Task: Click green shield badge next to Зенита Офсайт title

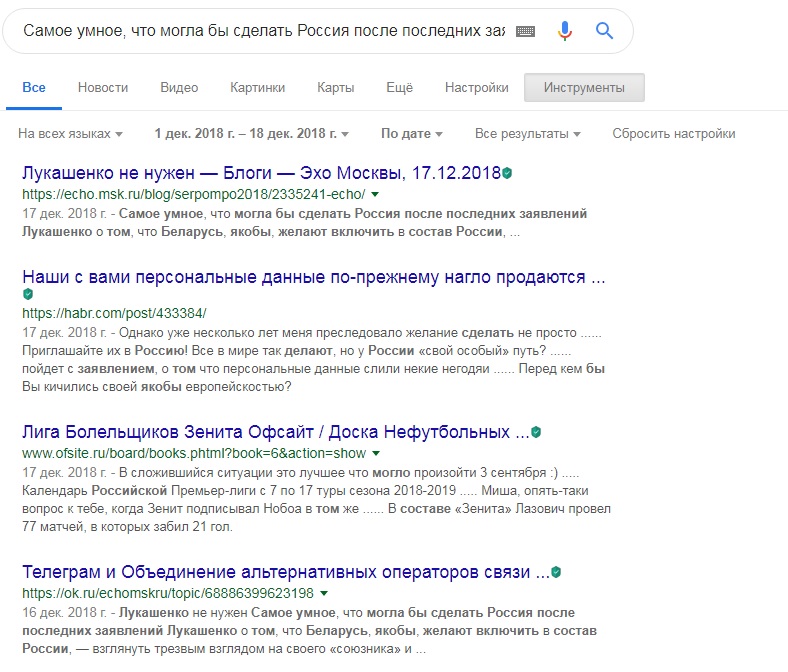Action: pos(536,432)
